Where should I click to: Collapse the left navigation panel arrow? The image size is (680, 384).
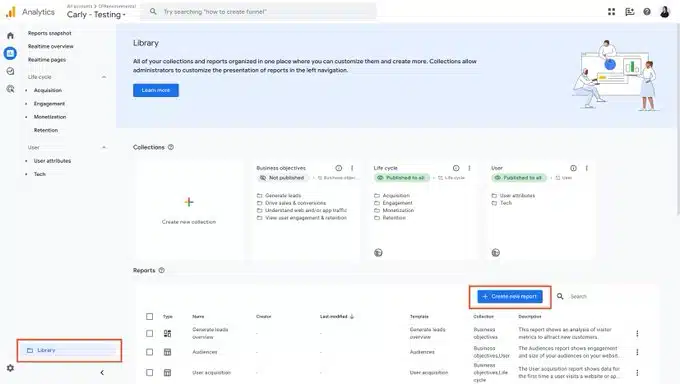click(102, 372)
